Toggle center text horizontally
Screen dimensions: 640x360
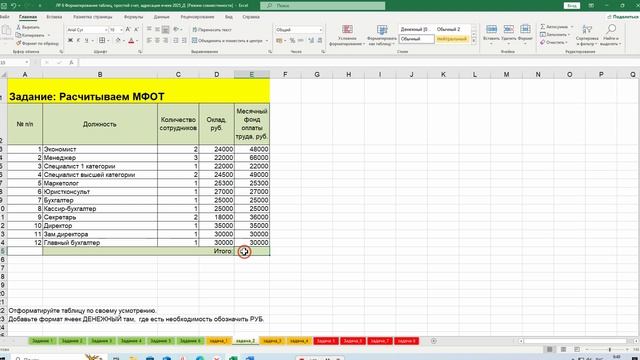coord(157,40)
